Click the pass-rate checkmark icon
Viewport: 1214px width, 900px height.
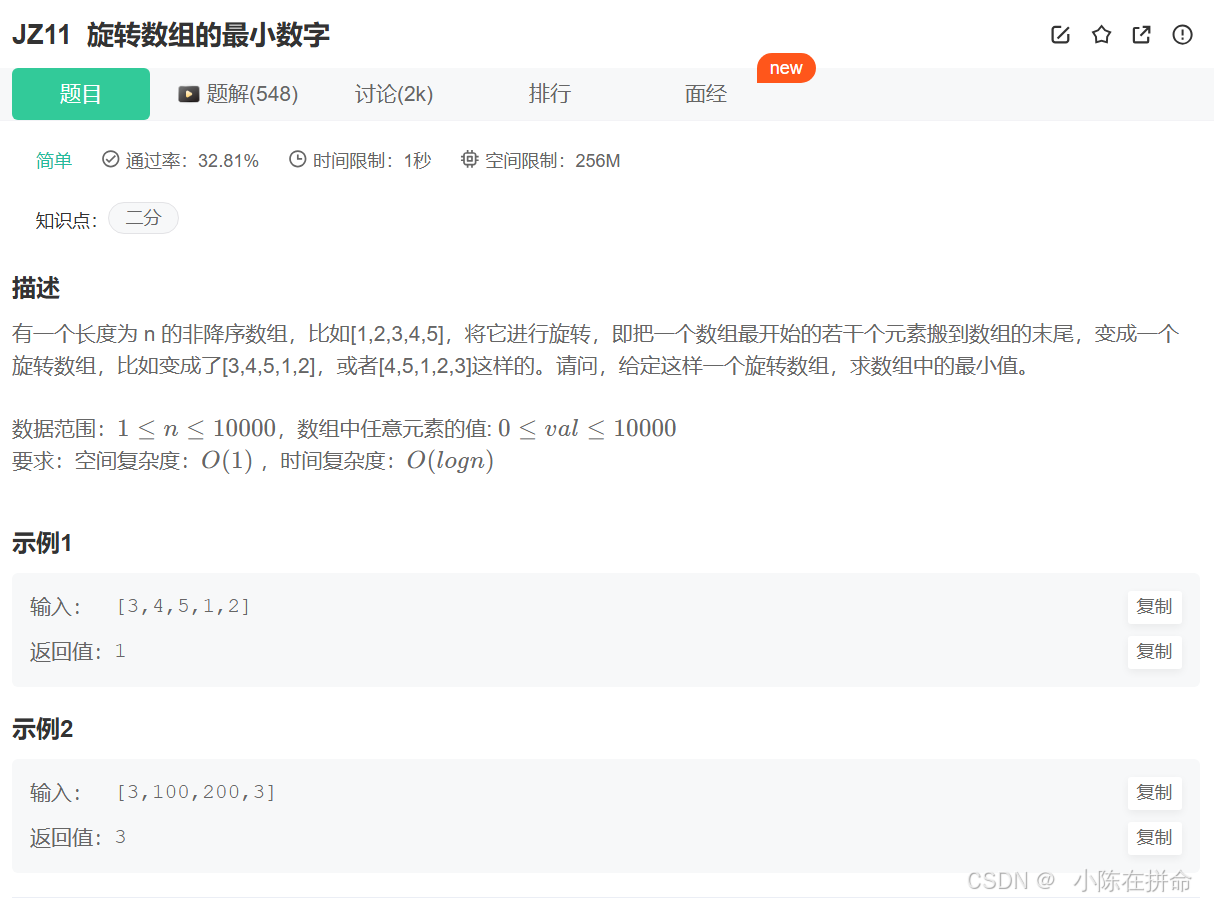111,159
